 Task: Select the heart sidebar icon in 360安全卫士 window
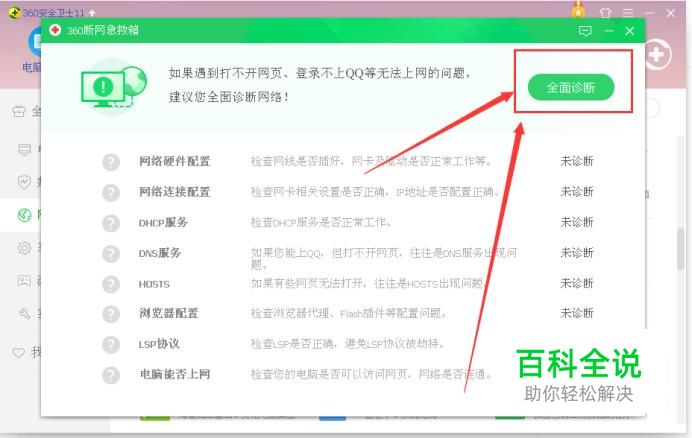(19, 352)
